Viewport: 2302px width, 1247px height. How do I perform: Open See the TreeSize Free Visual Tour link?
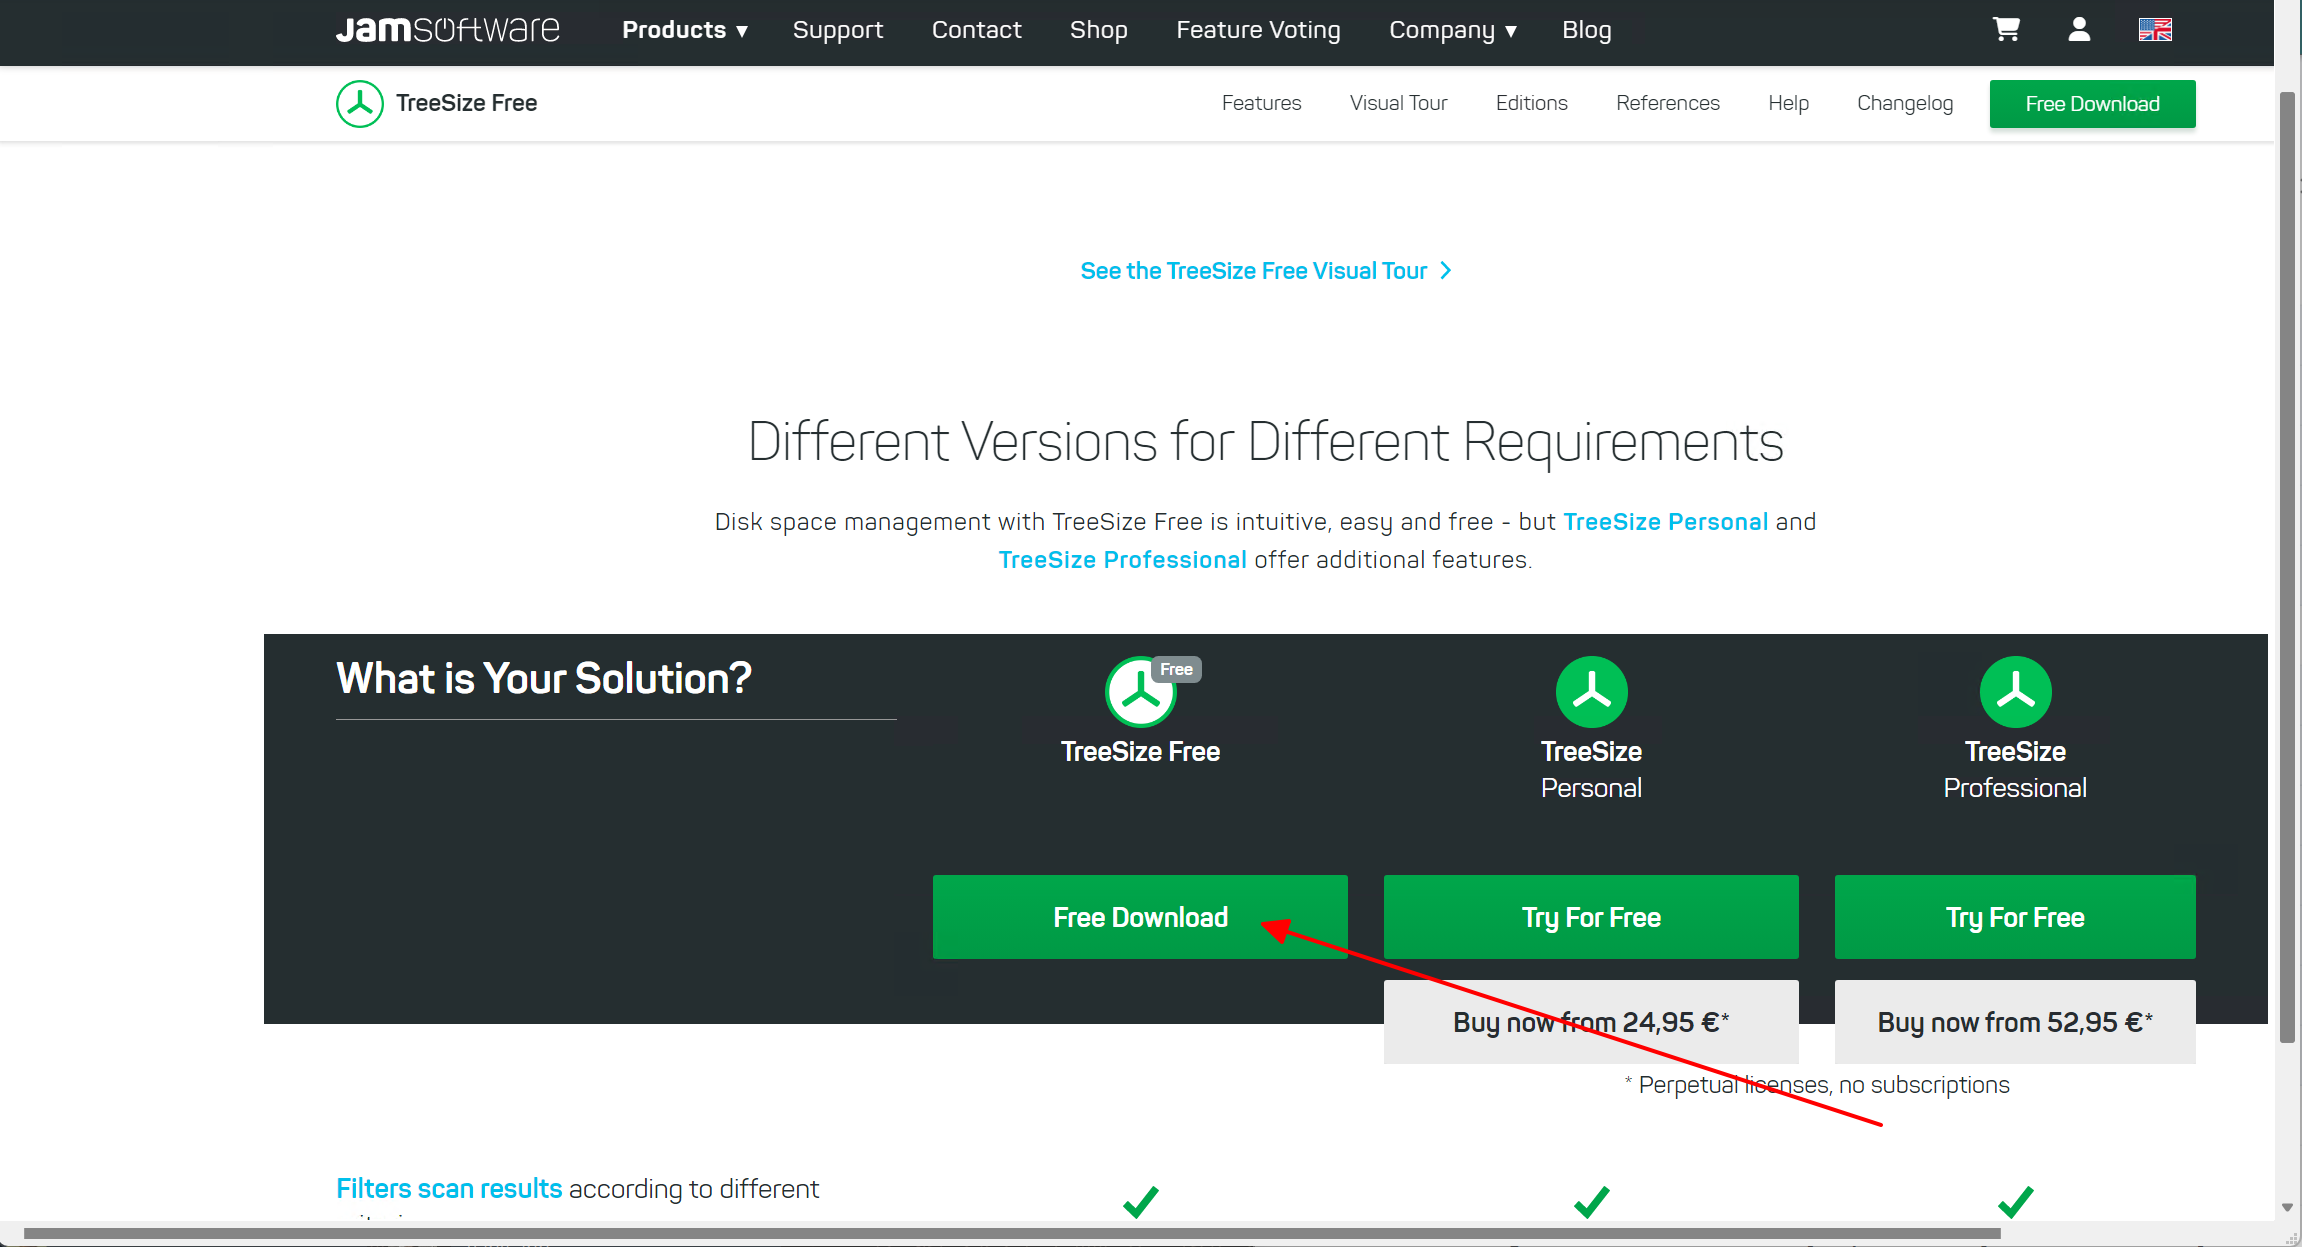[x=1265, y=271]
